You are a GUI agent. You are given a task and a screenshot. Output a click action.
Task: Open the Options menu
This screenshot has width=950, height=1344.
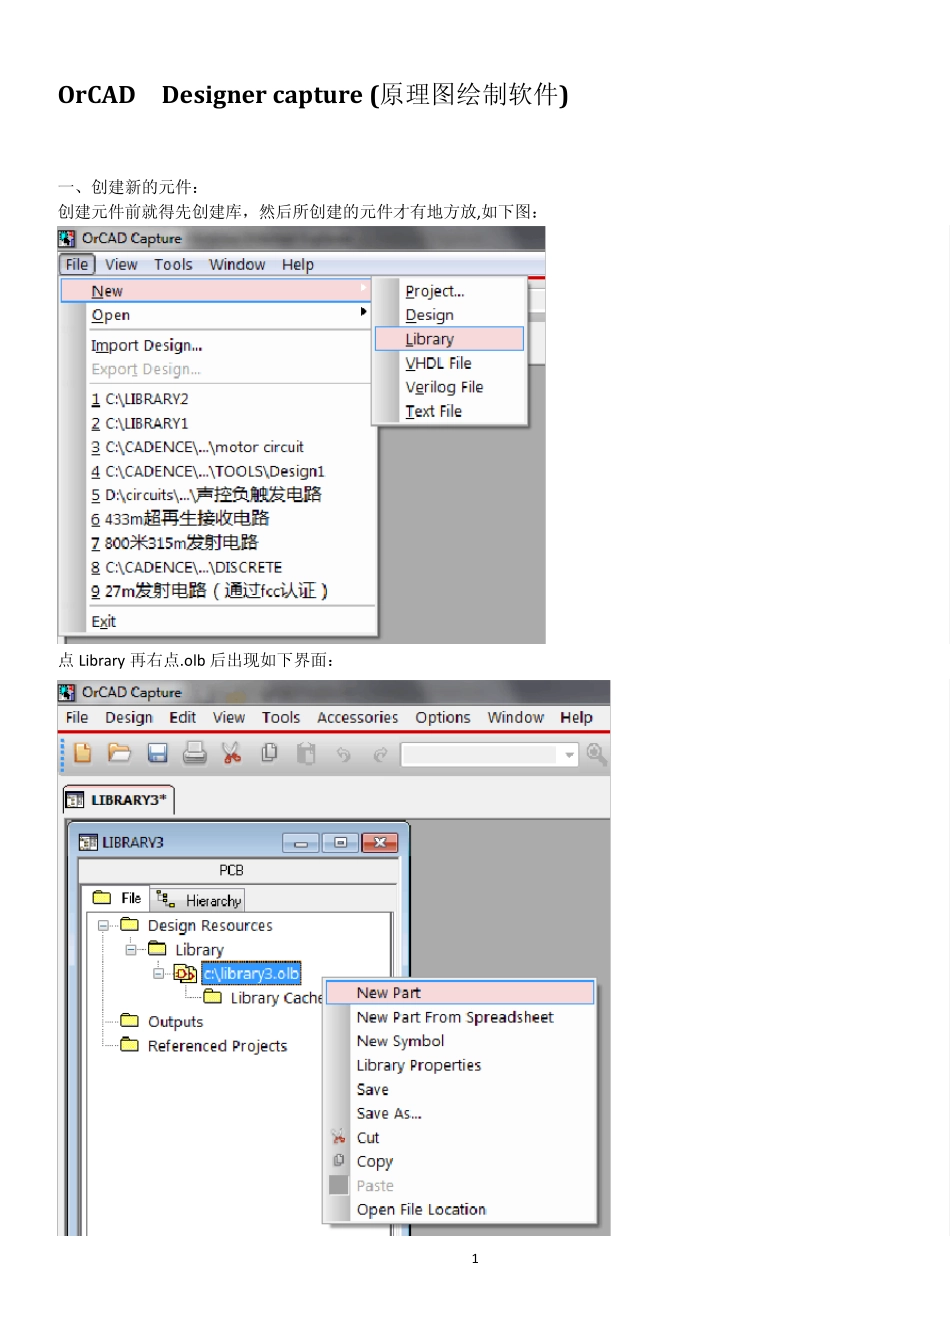pos(443,717)
